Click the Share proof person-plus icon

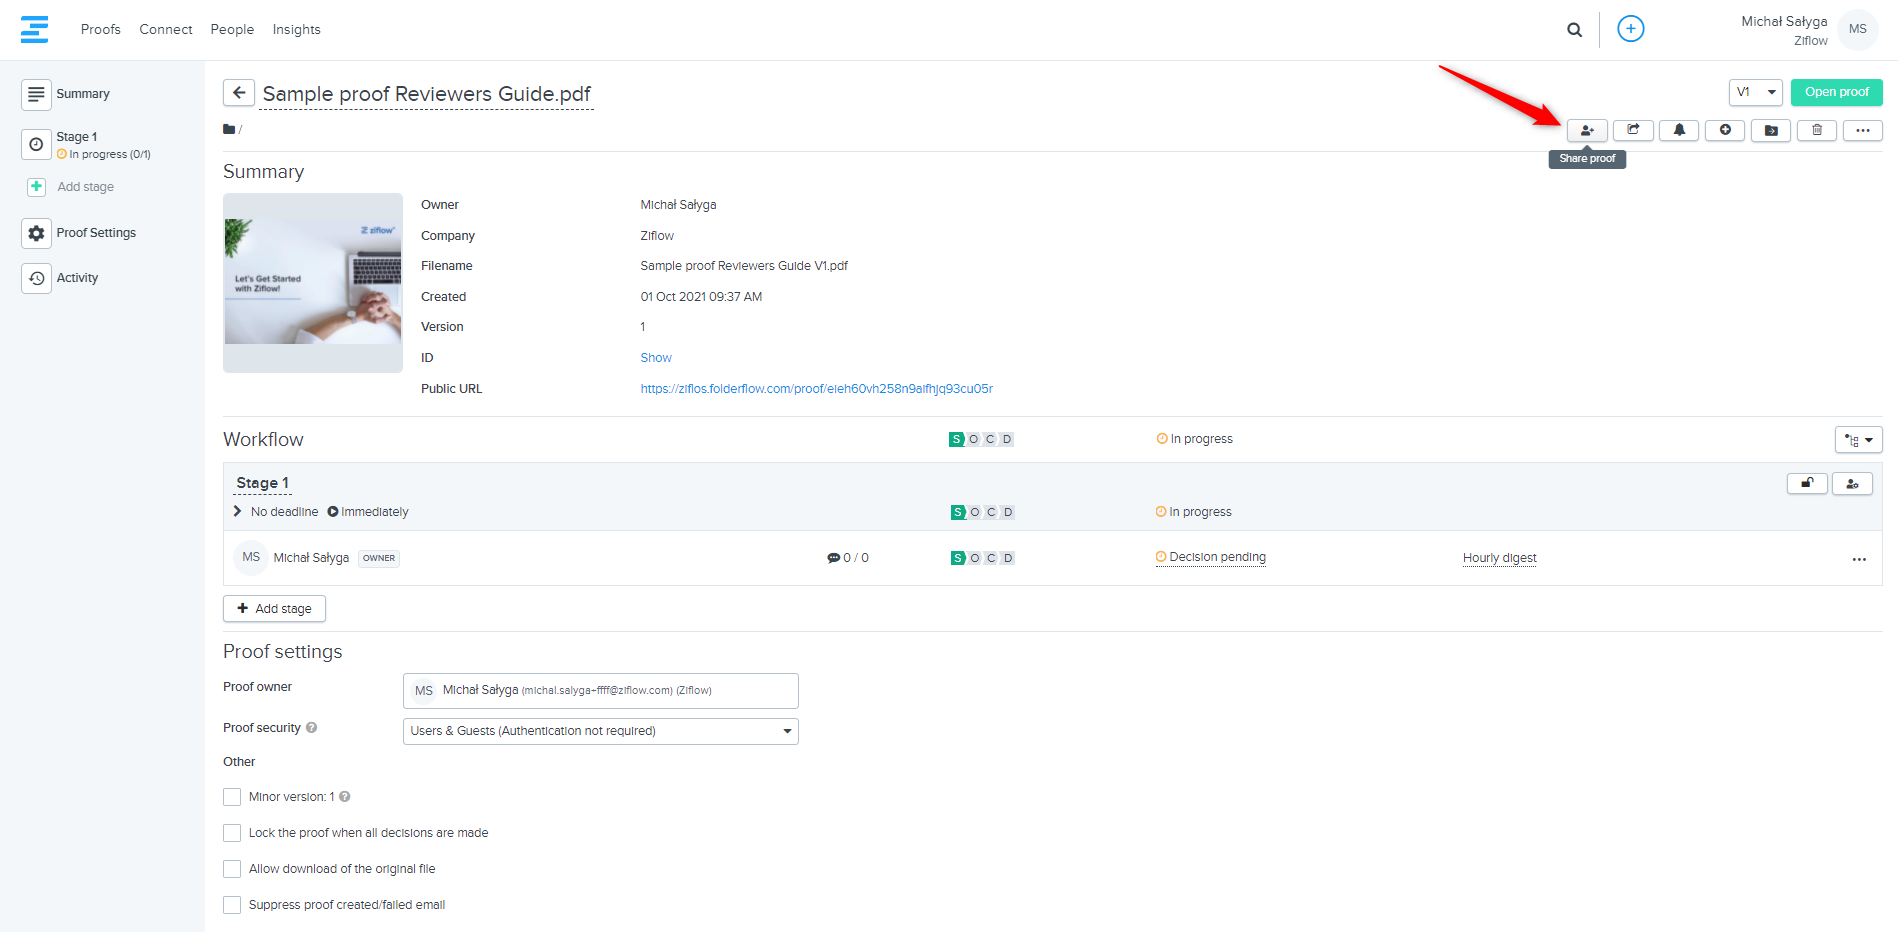tap(1587, 131)
